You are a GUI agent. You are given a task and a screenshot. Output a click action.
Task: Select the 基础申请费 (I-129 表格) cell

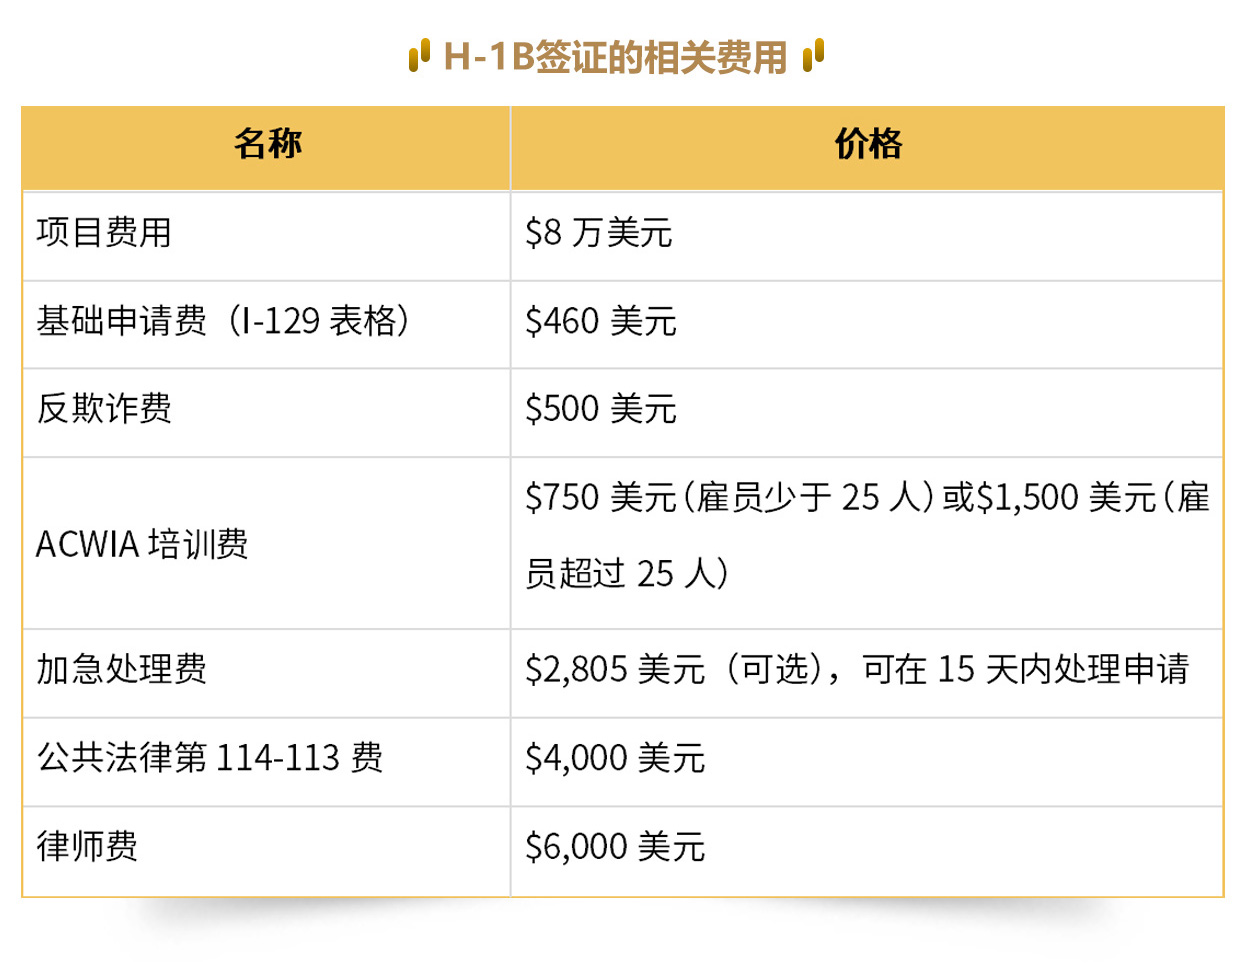pyautogui.click(x=223, y=321)
